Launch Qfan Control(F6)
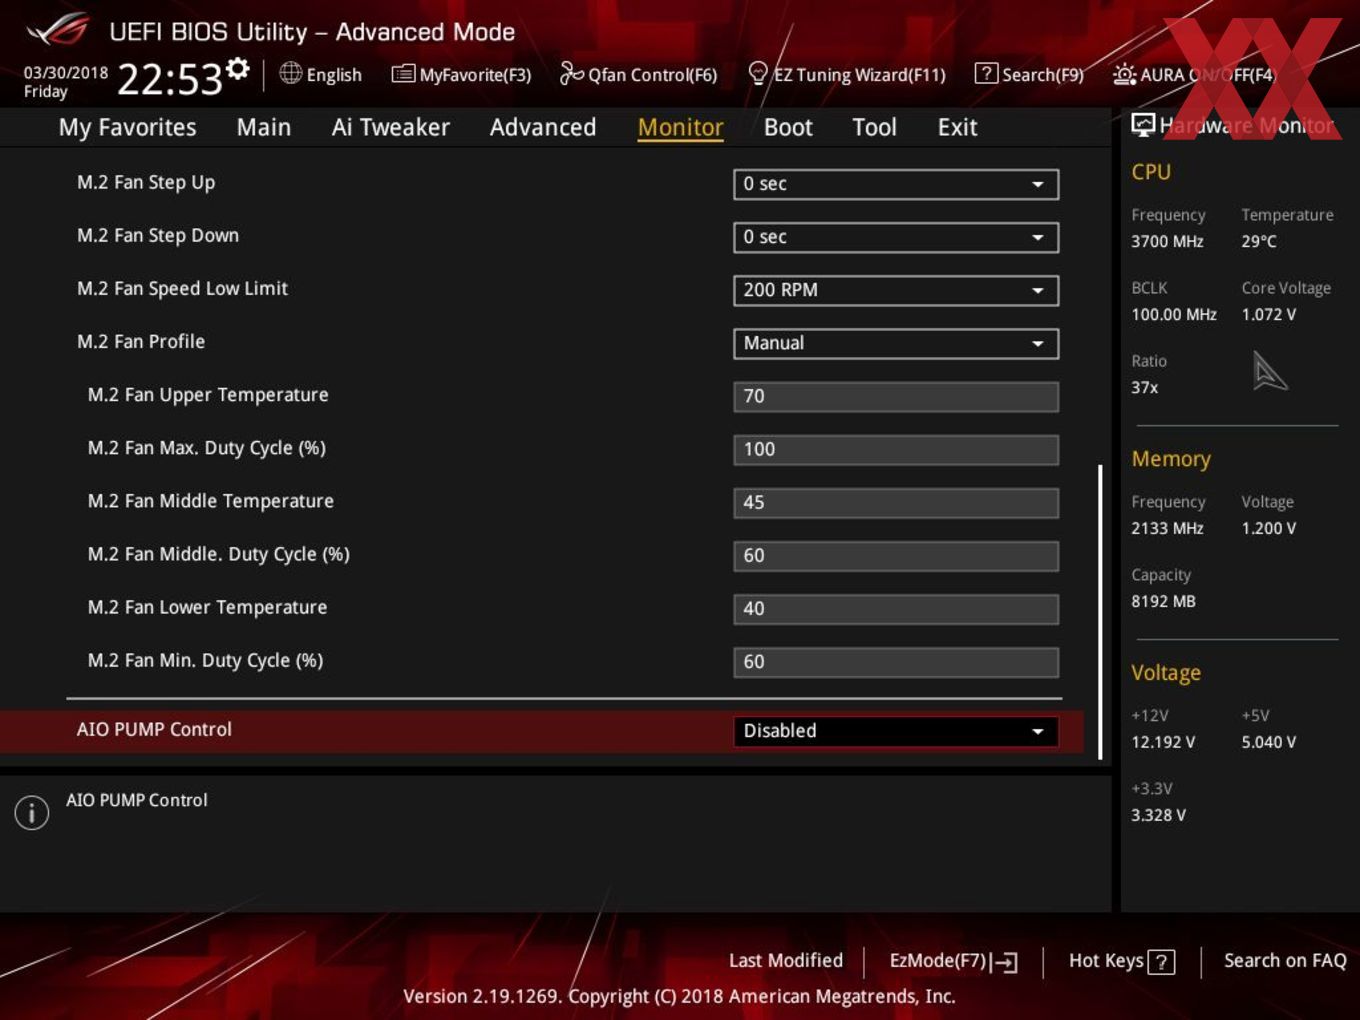The image size is (1360, 1020). [x=638, y=75]
